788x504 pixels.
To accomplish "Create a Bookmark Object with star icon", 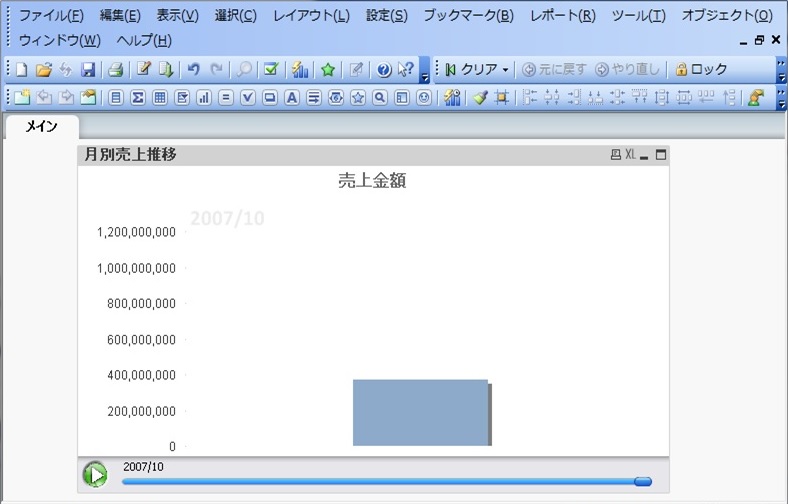I will pos(358,97).
